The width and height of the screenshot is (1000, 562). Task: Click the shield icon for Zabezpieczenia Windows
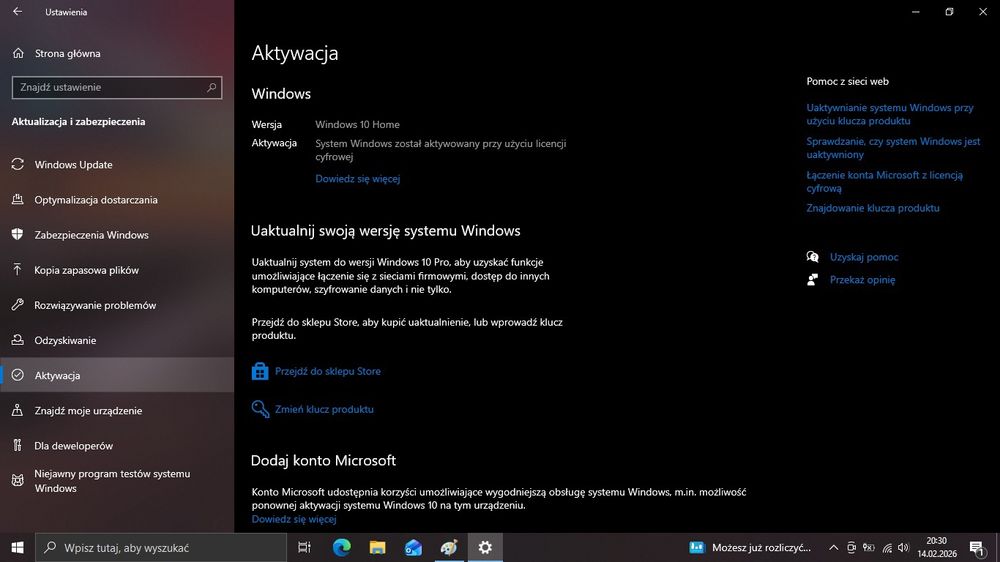click(18, 234)
